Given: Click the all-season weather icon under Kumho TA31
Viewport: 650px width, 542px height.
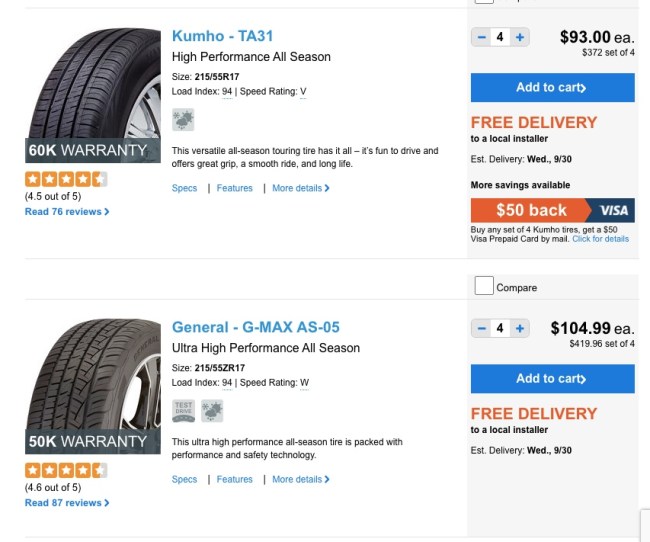Looking at the screenshot, I should point(183,120).
